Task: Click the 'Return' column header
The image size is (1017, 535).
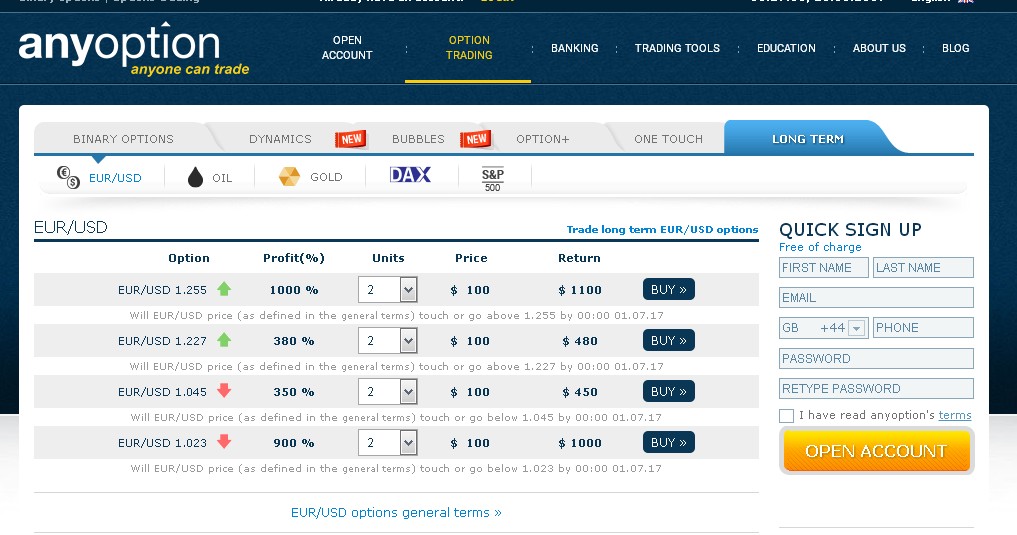Action: (579, 258)
